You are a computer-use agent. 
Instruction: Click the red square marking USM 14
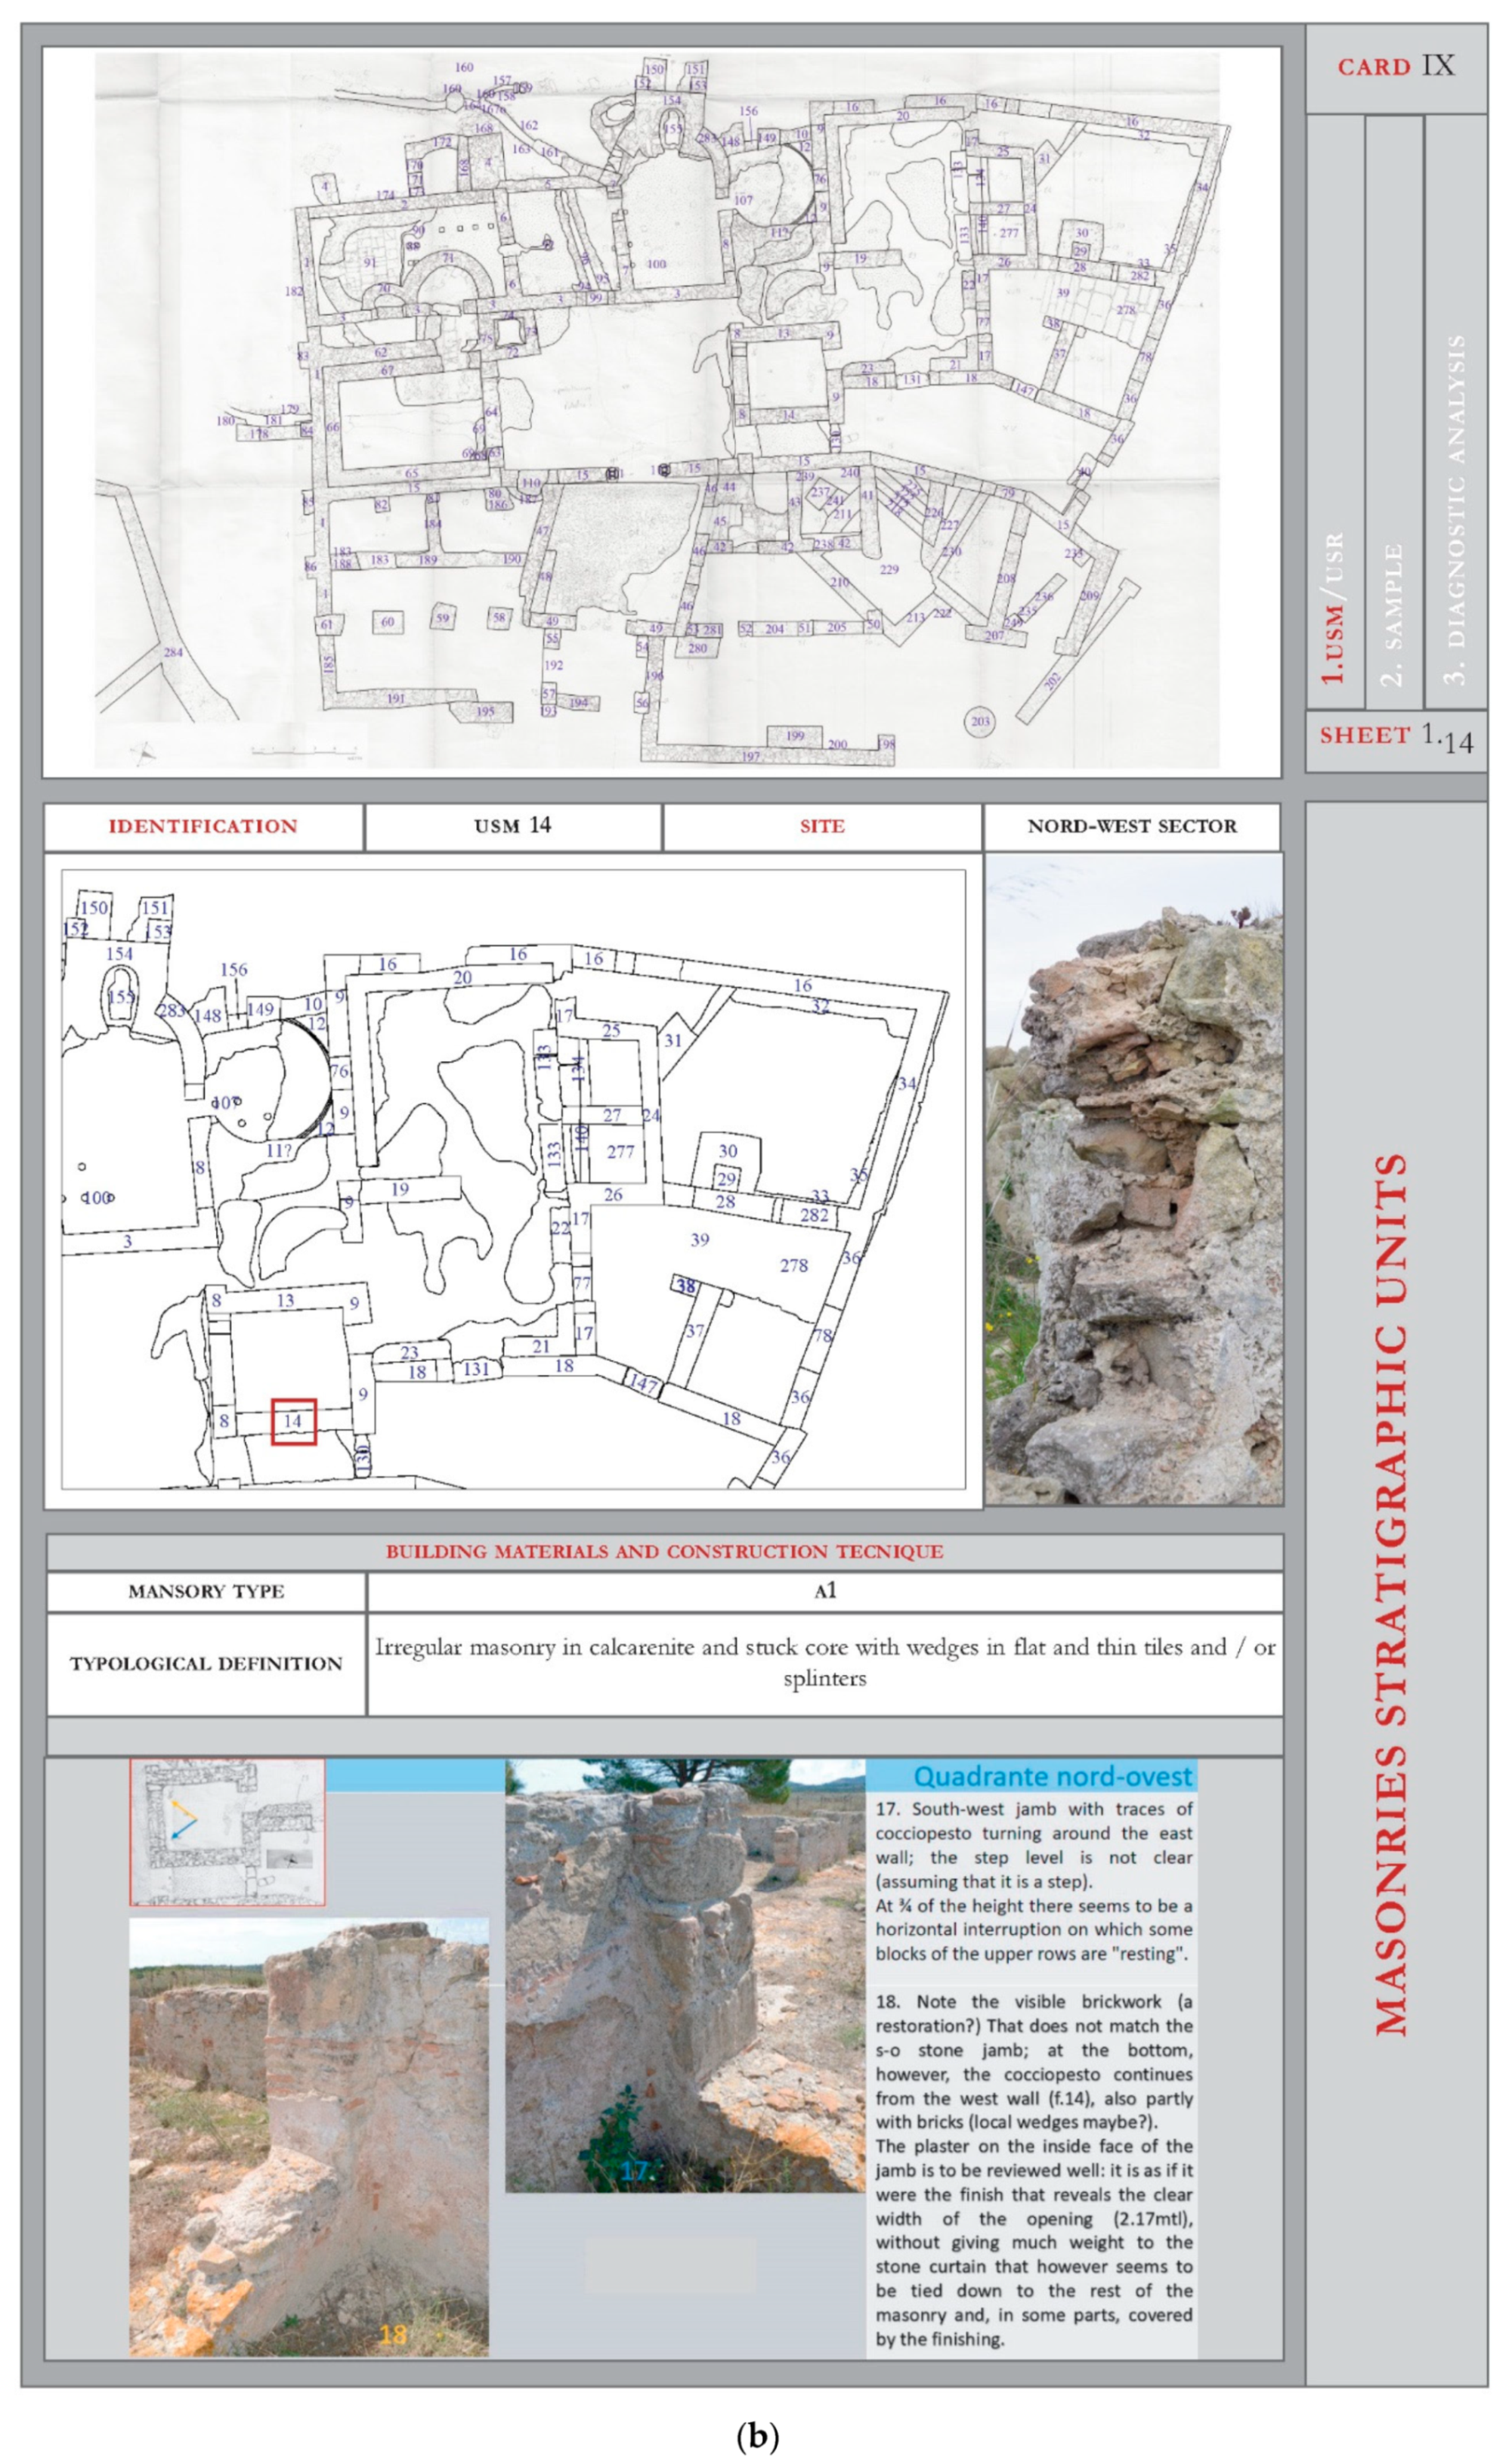(293, 1421)
